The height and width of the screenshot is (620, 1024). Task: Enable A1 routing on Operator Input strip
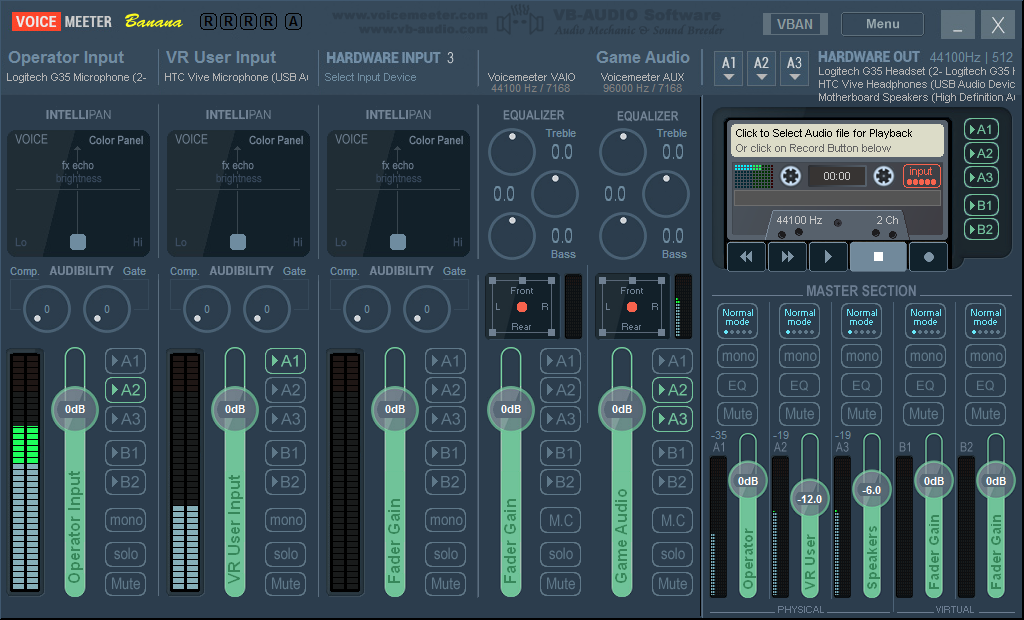point(125,361)
